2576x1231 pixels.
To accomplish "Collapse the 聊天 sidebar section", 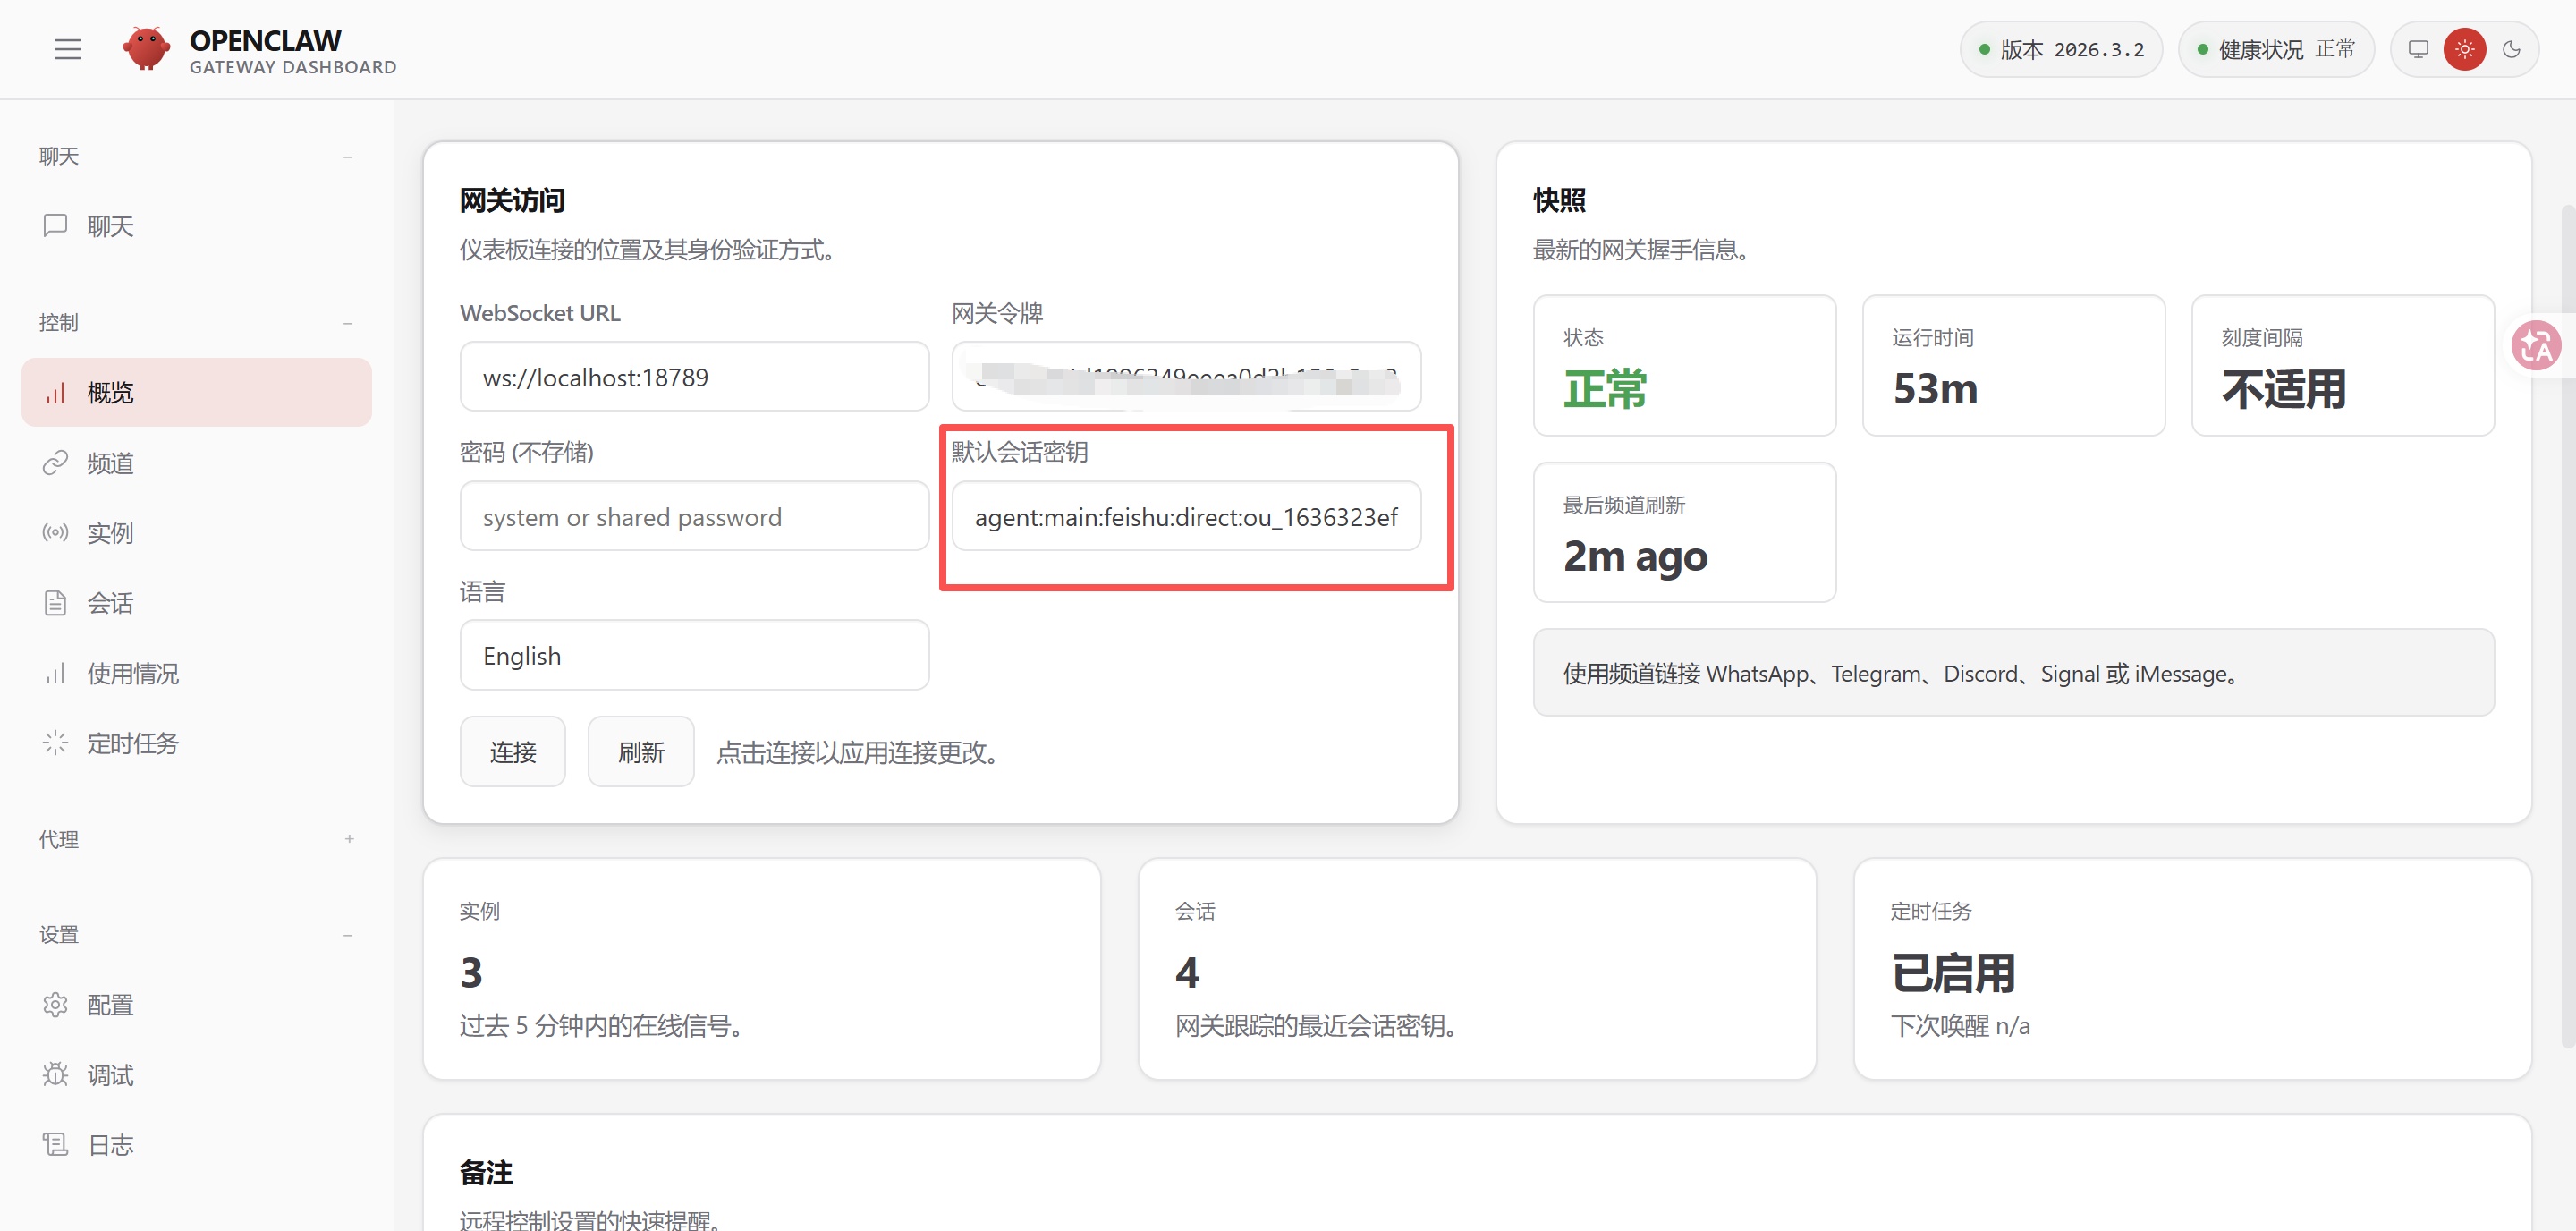I will pos(347,156).
